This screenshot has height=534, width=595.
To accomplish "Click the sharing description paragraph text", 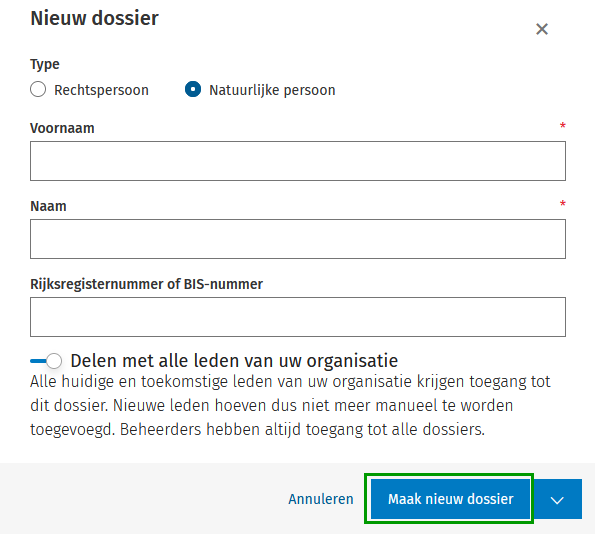I will pos(290,405).
